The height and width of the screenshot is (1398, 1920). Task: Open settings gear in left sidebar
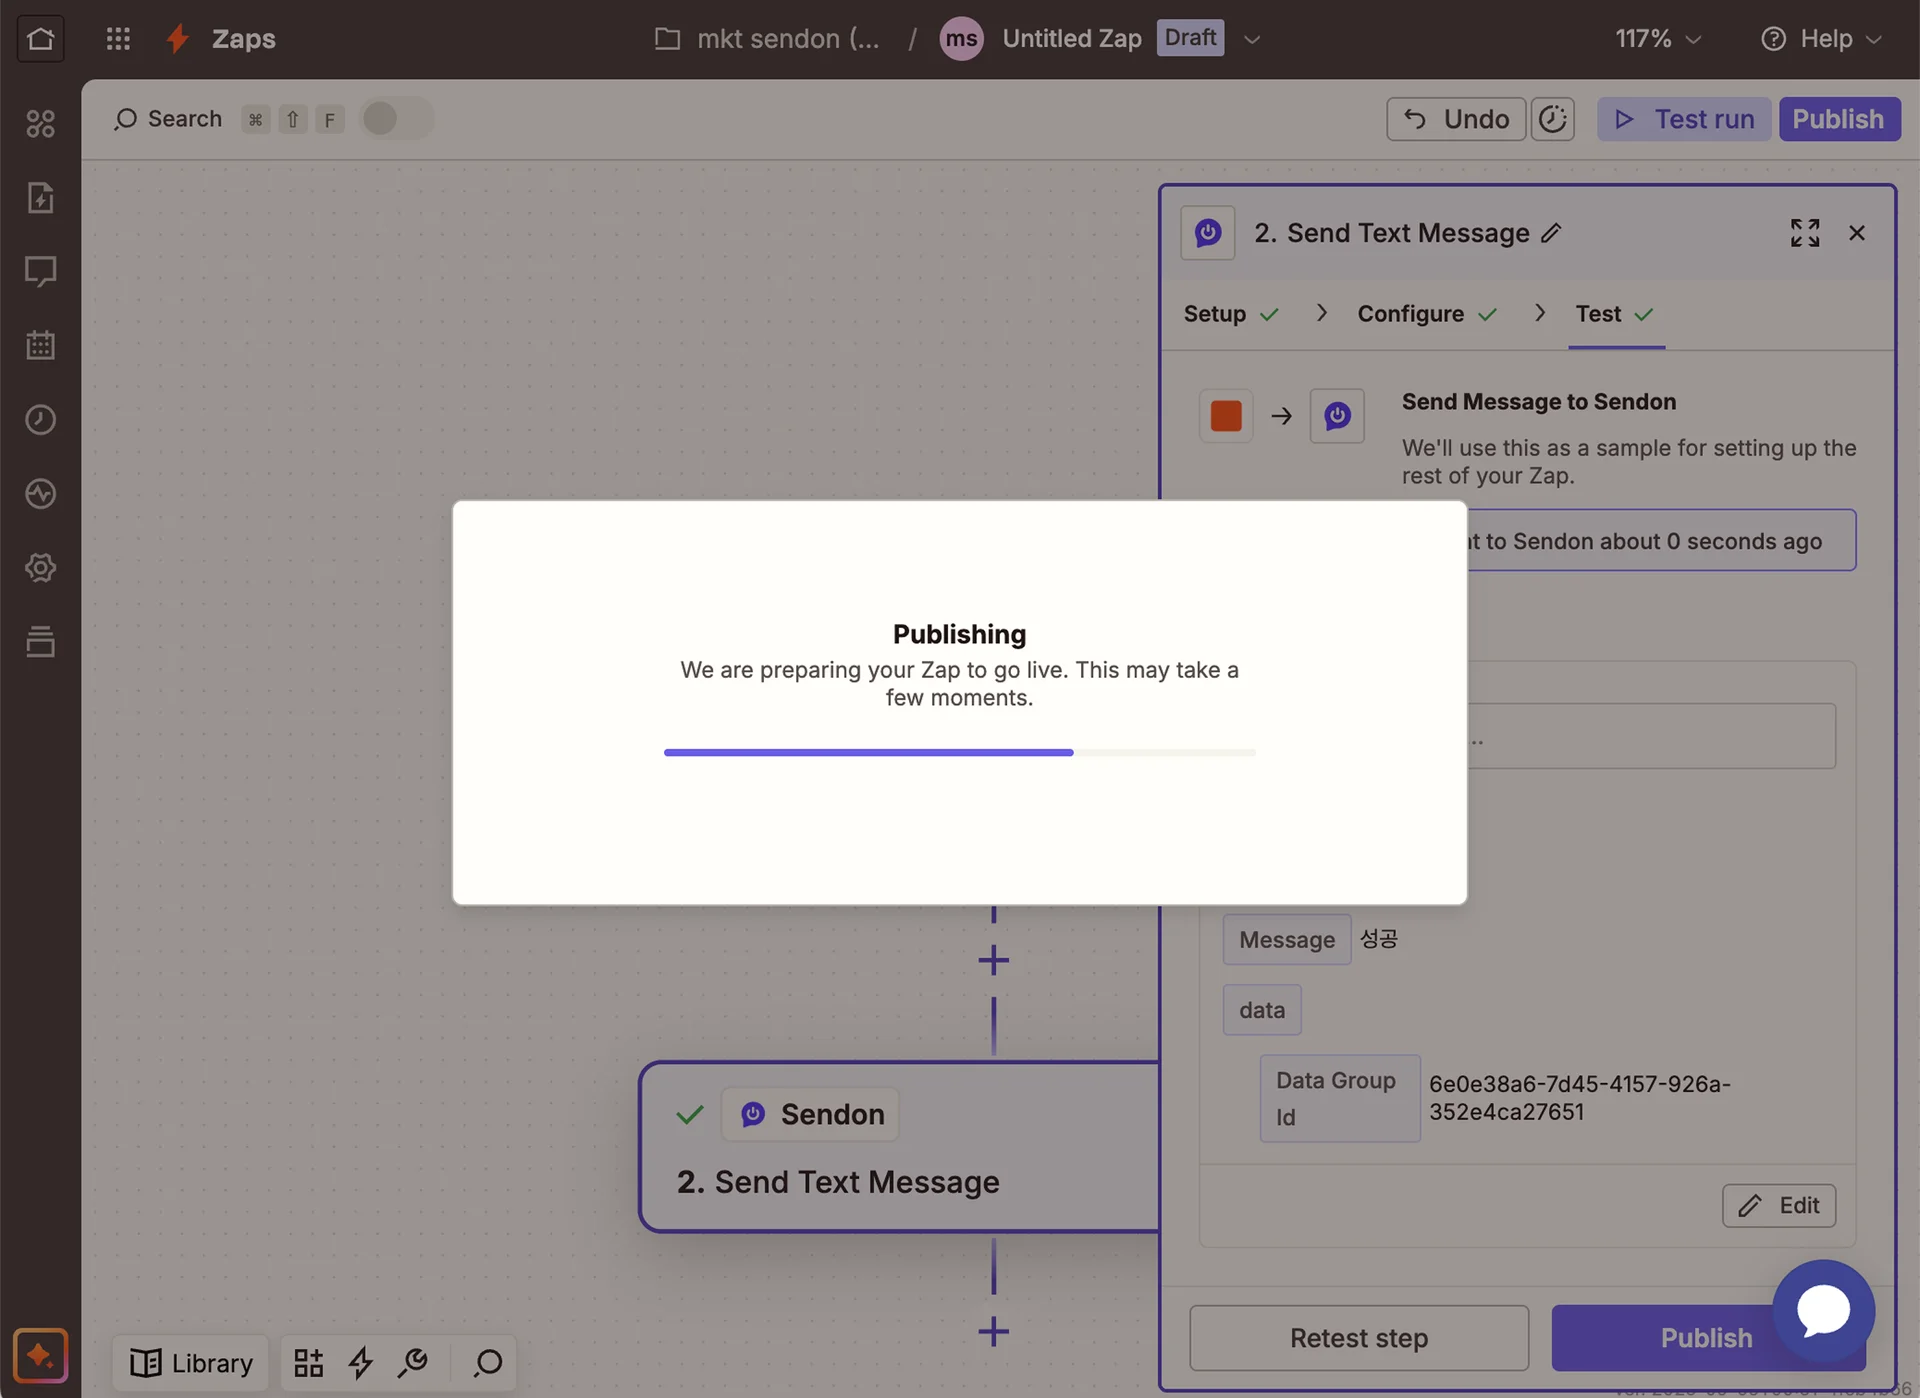click(x=40, y=568)
